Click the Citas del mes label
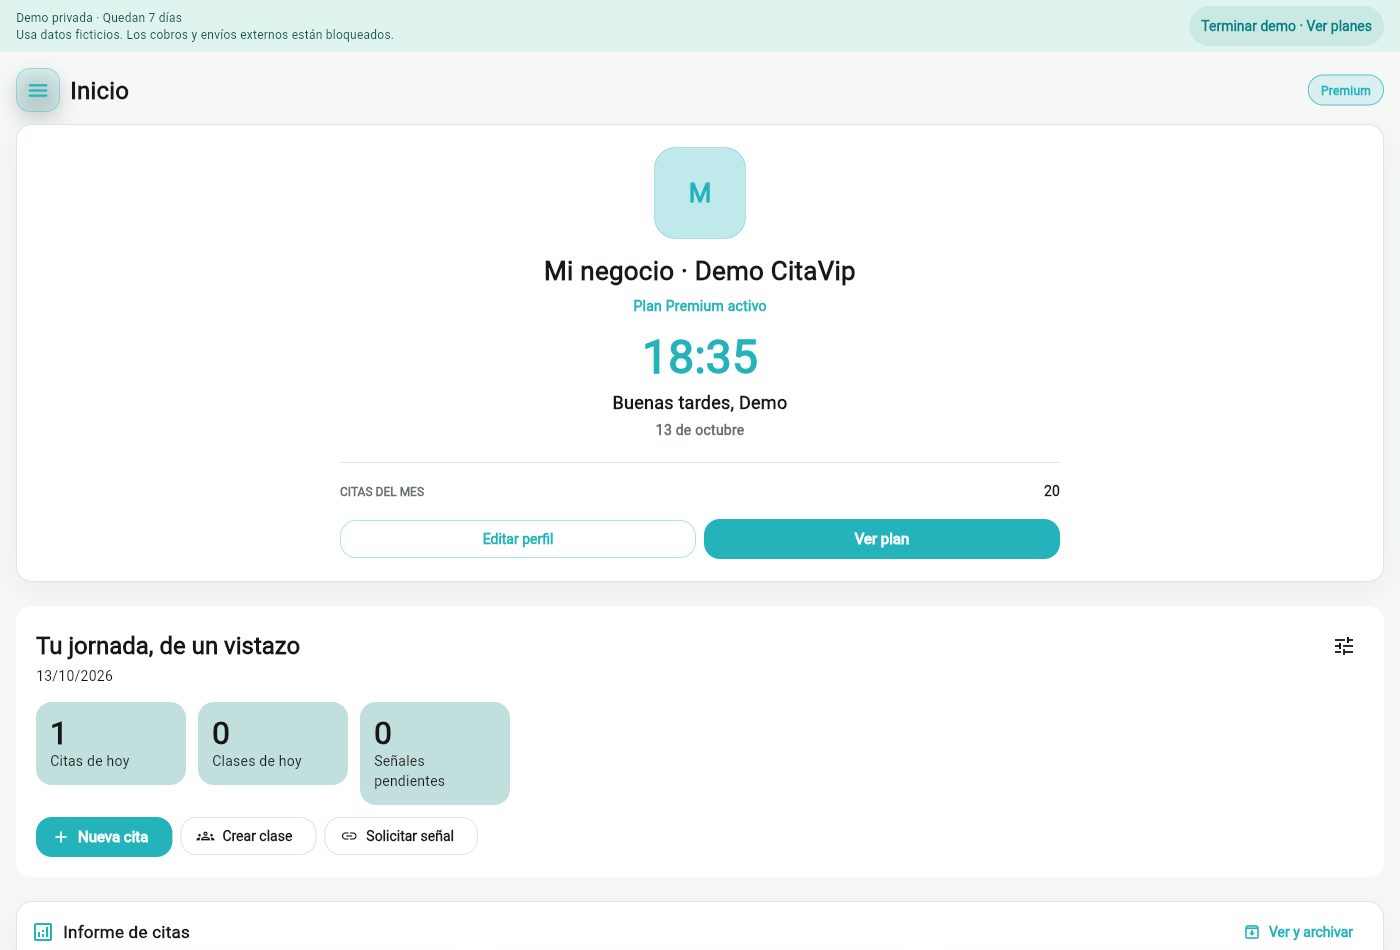1400x950 pixels. pos(382,492)
